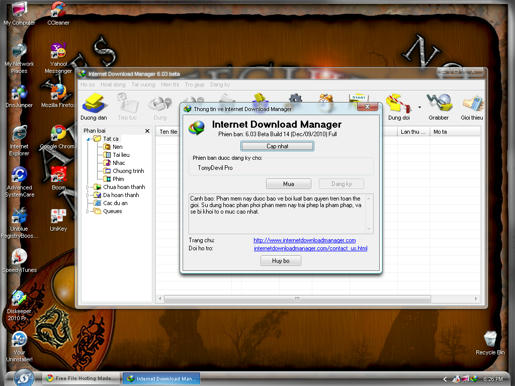The height and width of the screenshot is (386, 515).
Task: Open the Tai xuong menu
Action: click(x=143, y=85)
